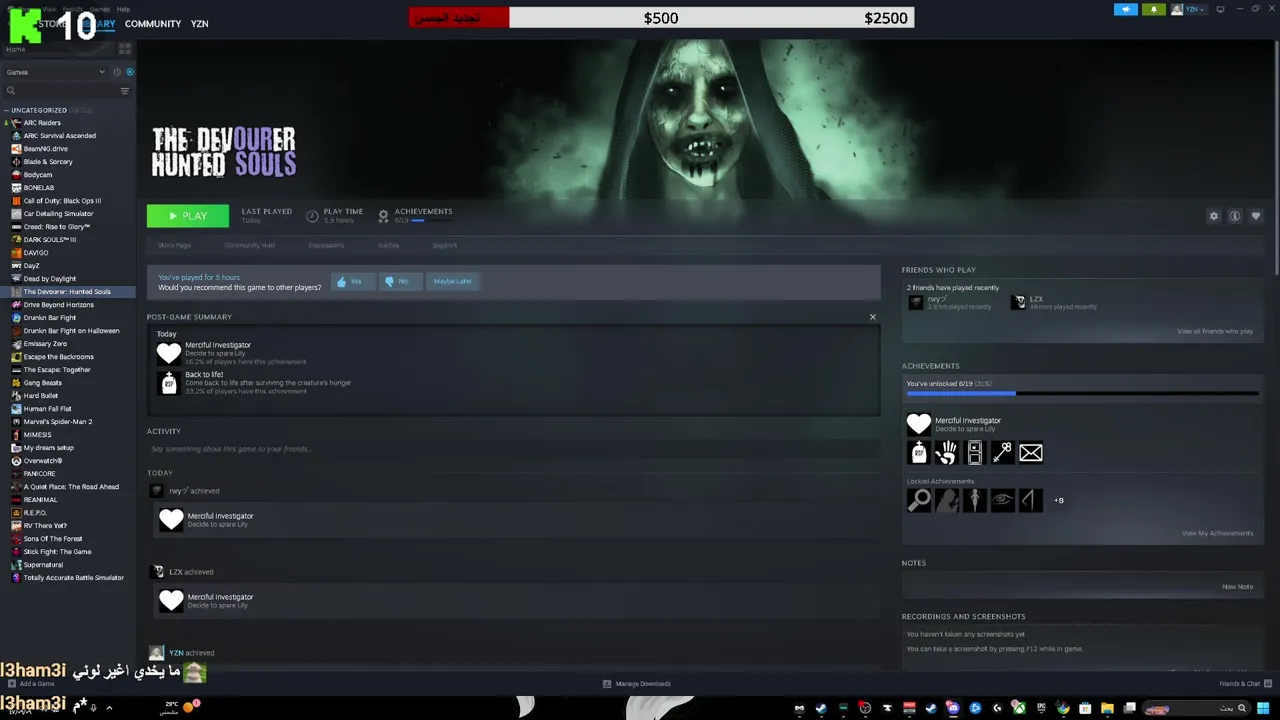
Task: Select Totally Accurate Battle Simulator
Action: click(74, 578)
